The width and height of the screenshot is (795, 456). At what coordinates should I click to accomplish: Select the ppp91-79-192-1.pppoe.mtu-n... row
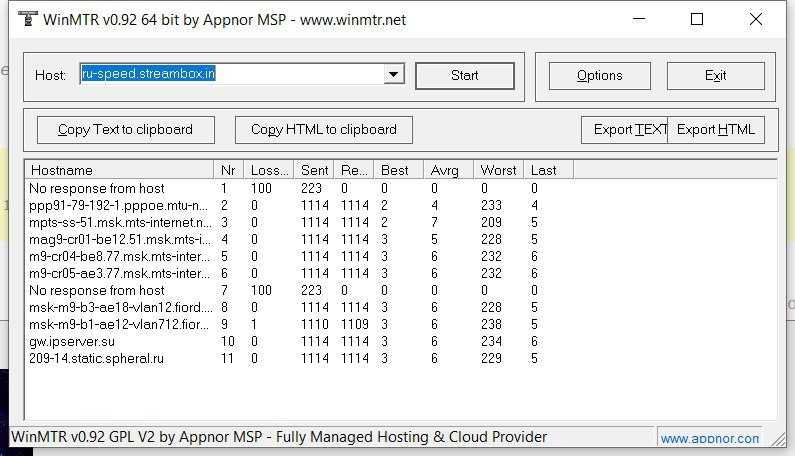click(x=299, y=205)
